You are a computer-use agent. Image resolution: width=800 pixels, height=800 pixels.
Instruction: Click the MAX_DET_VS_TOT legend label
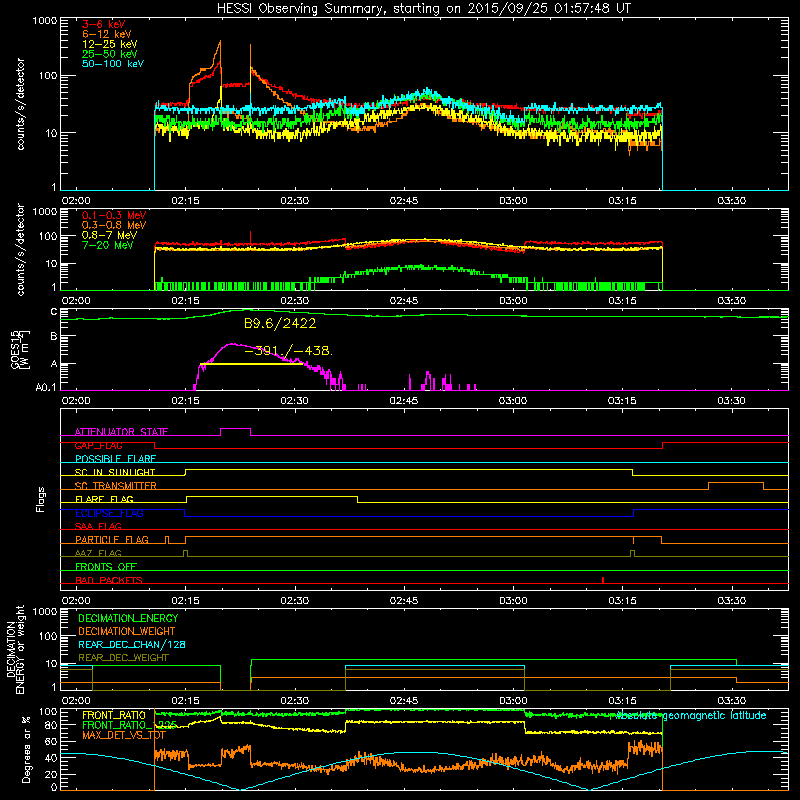123,736
